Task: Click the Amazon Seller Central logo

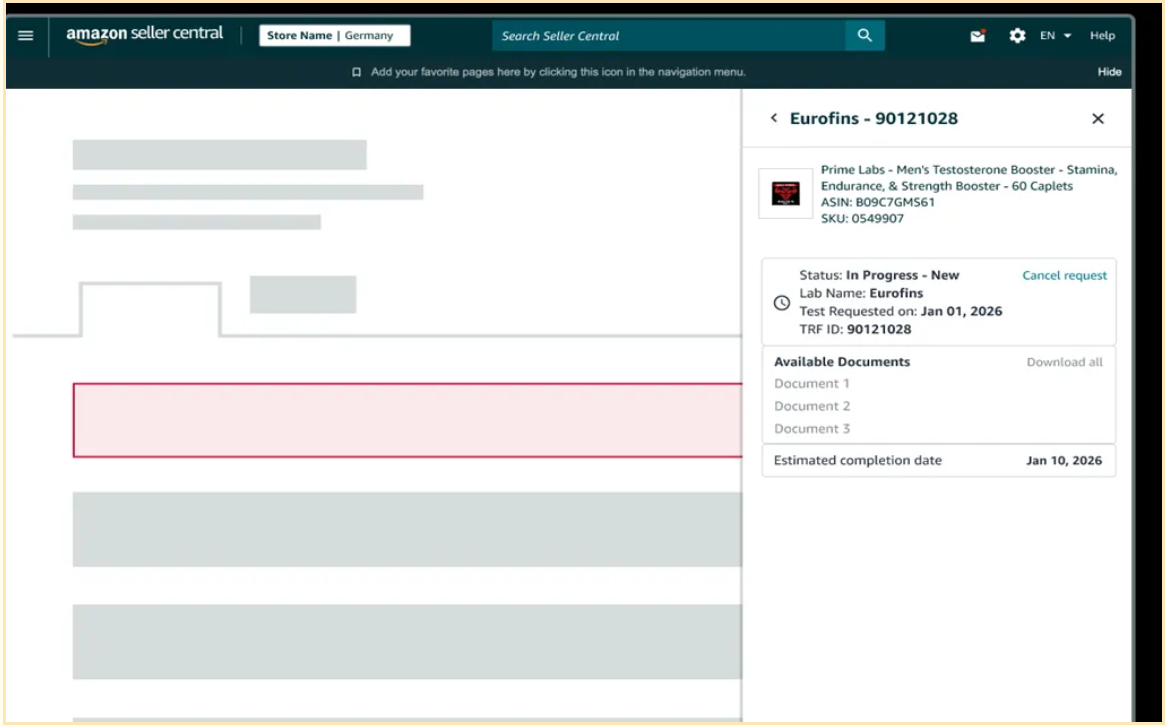Action: tap(144, 35)
